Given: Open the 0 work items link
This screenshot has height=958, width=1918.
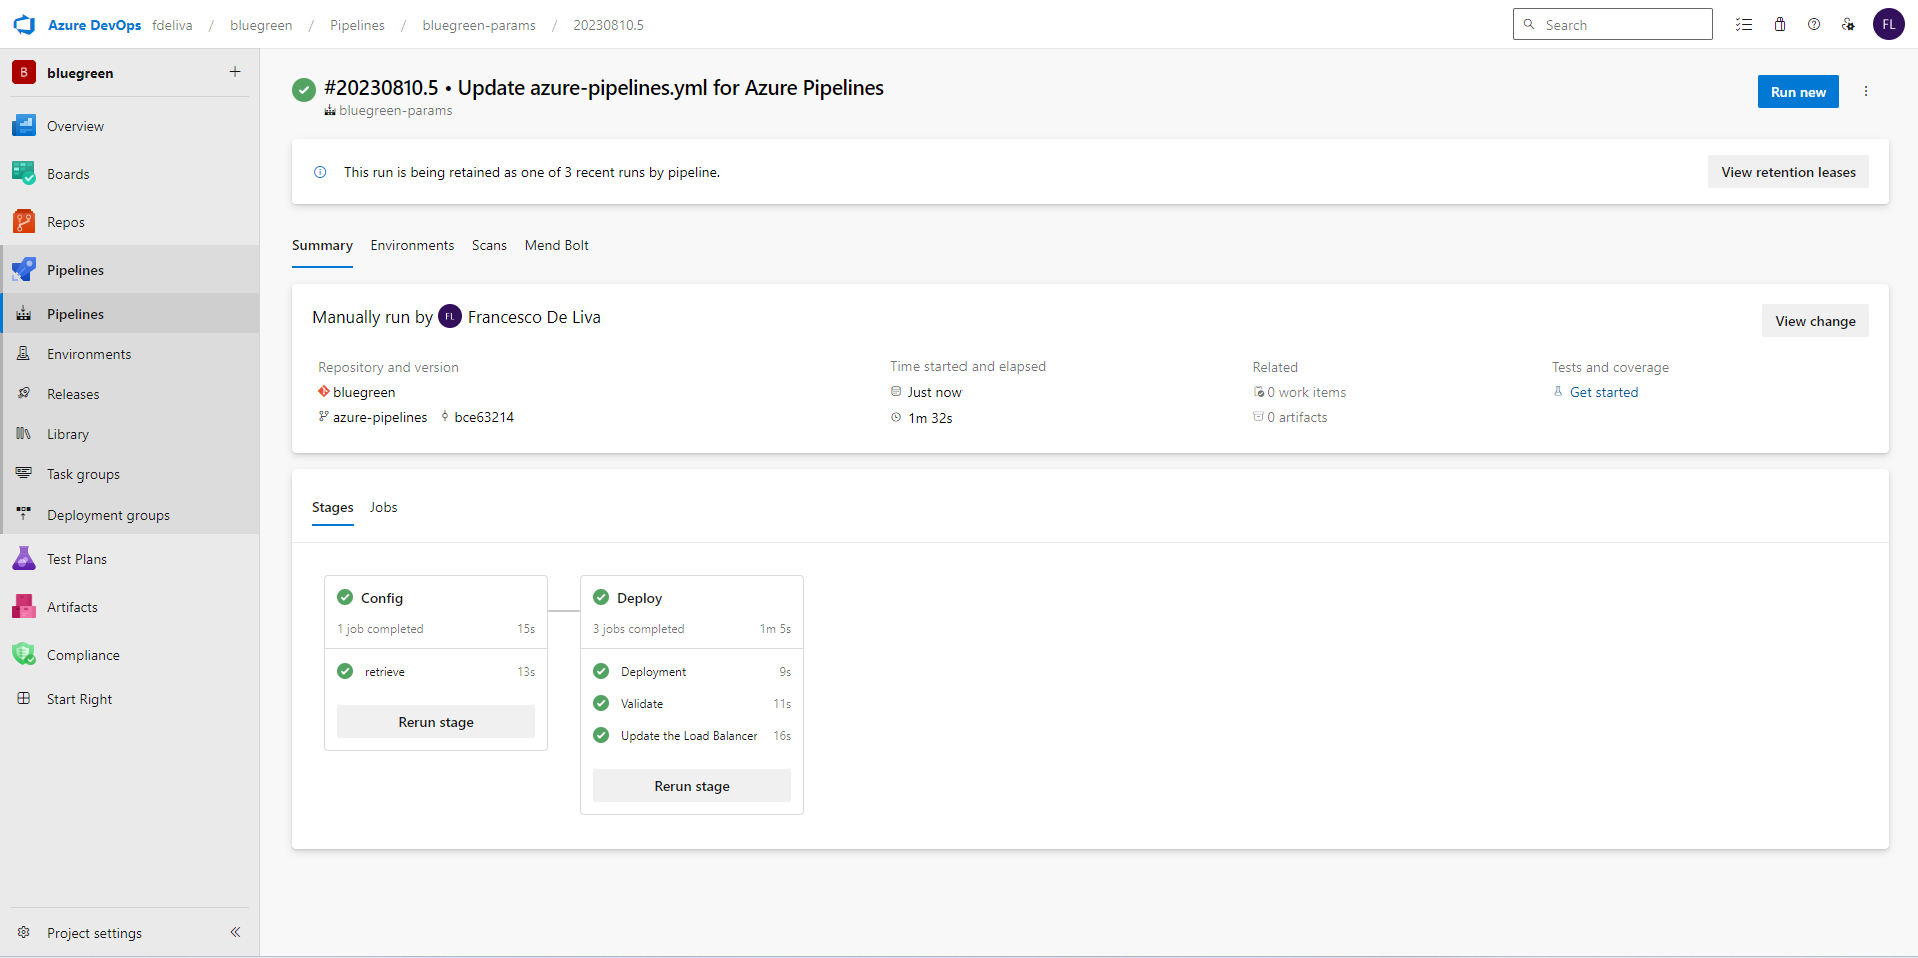Looking at the screenshot, I should pyautogui.click(x=1306, y=392).
